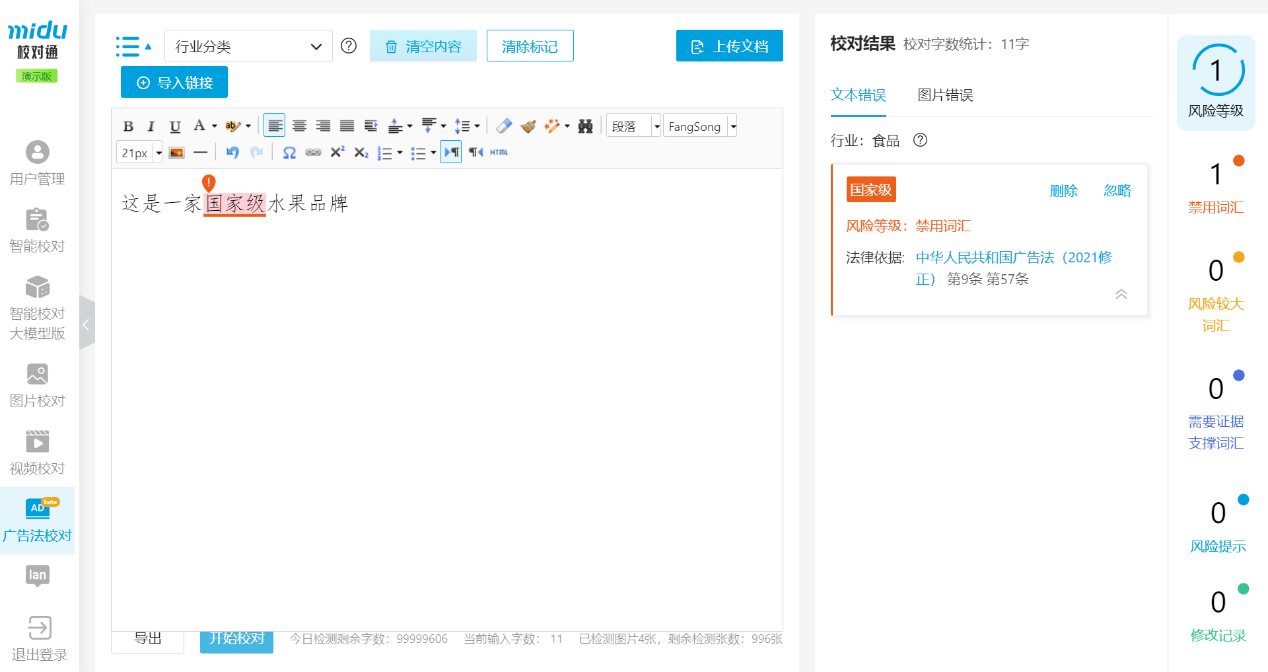Open the 行业分类 dropdown
The image size is (1268, 672).
tap(248, 46)
